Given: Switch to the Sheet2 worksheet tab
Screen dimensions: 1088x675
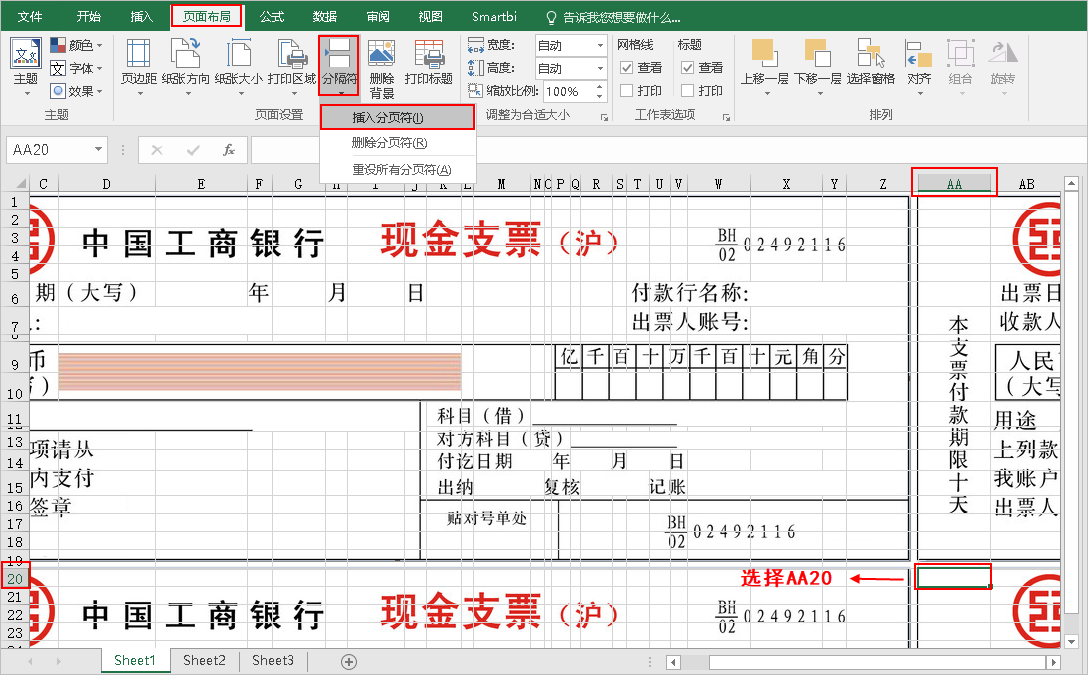Looking at the screenshot, I should (x=205, y=660).
